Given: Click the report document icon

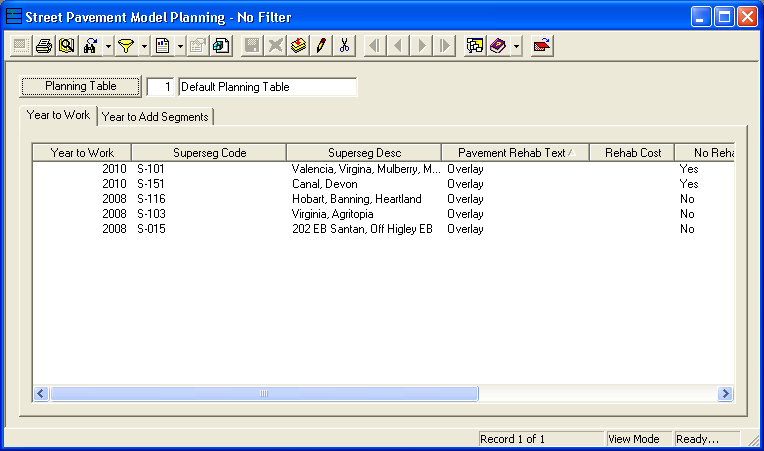Looking at the screenshot, I should (162, 46).
